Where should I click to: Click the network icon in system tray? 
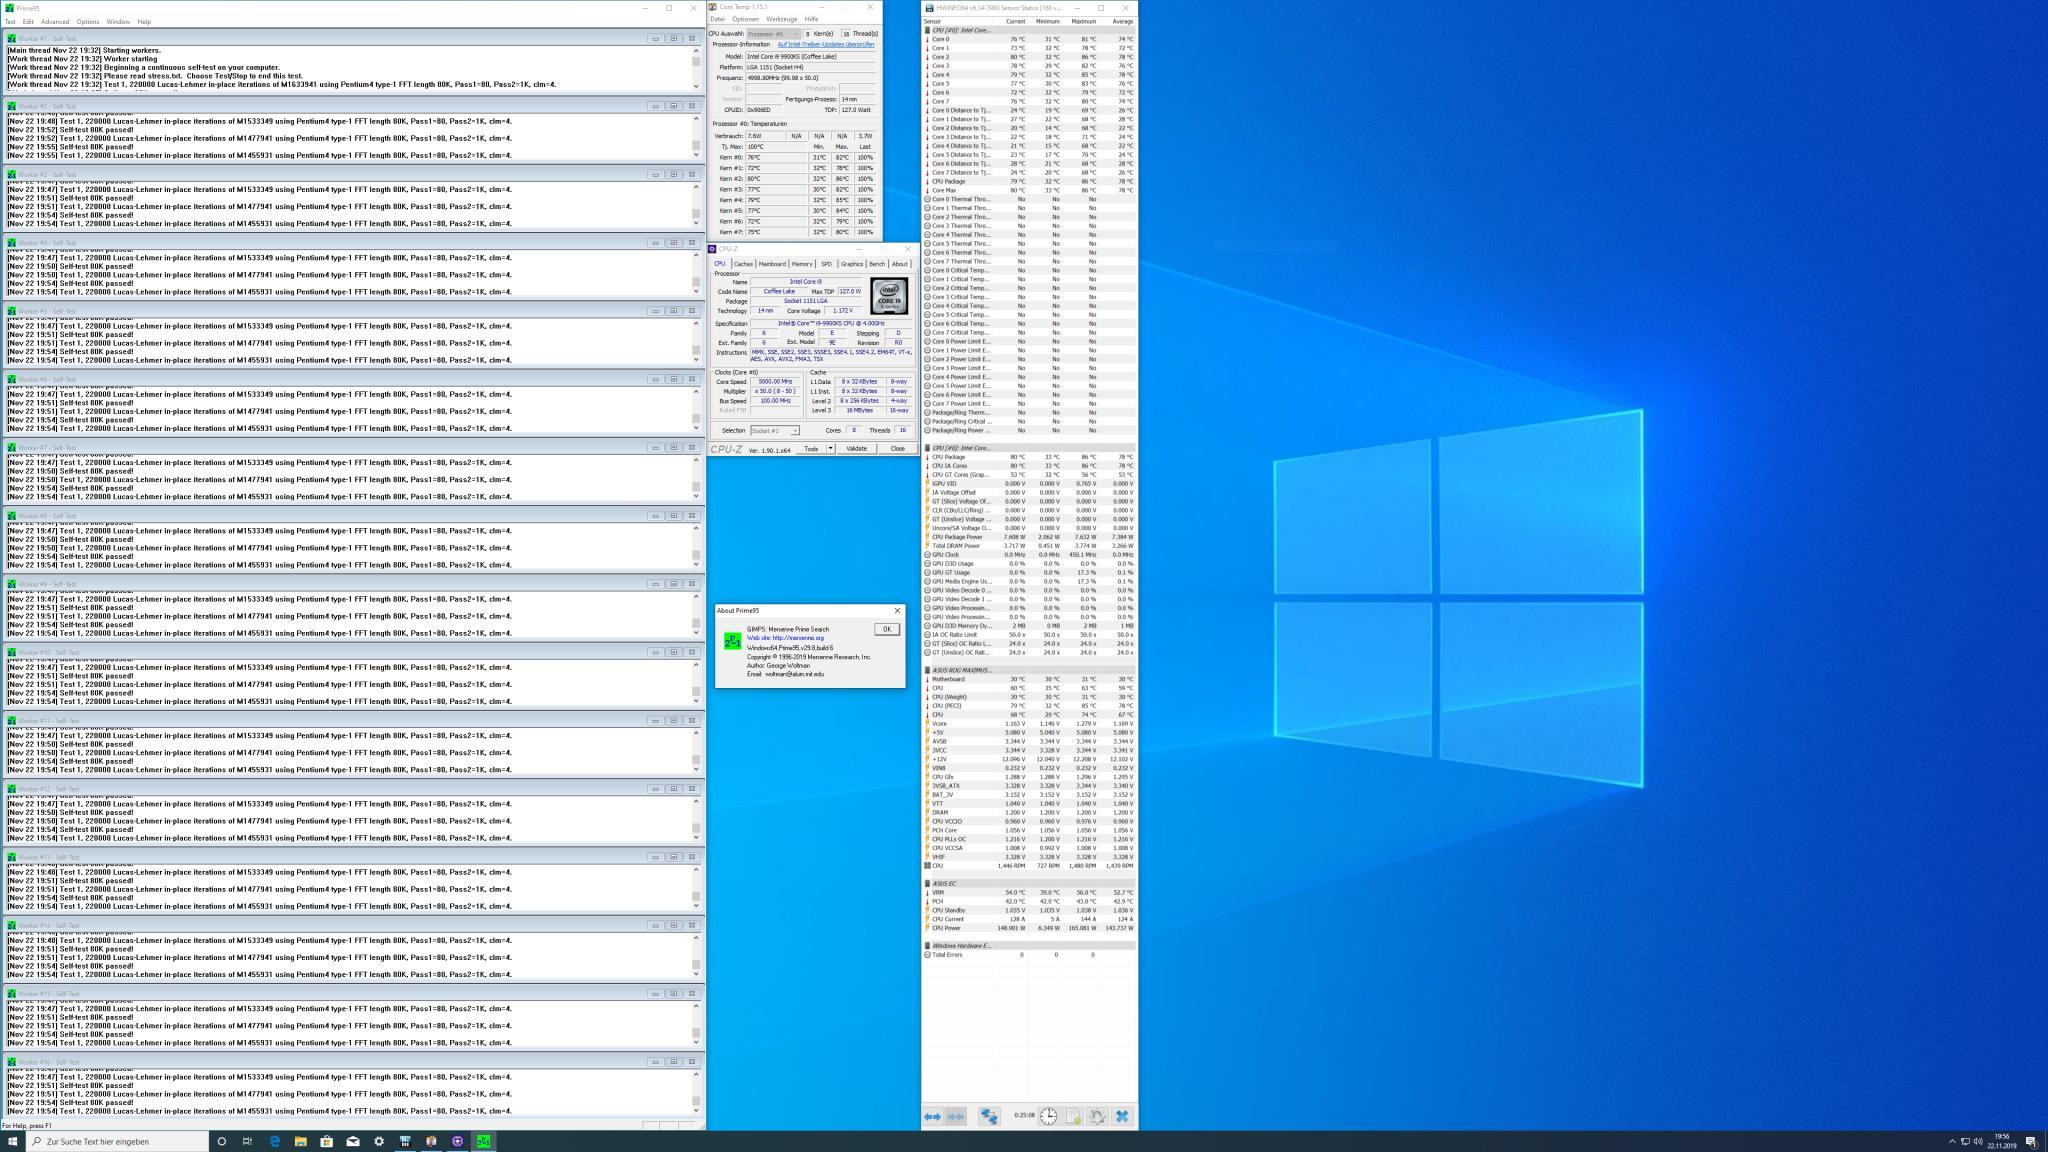click(1965, 1141)
